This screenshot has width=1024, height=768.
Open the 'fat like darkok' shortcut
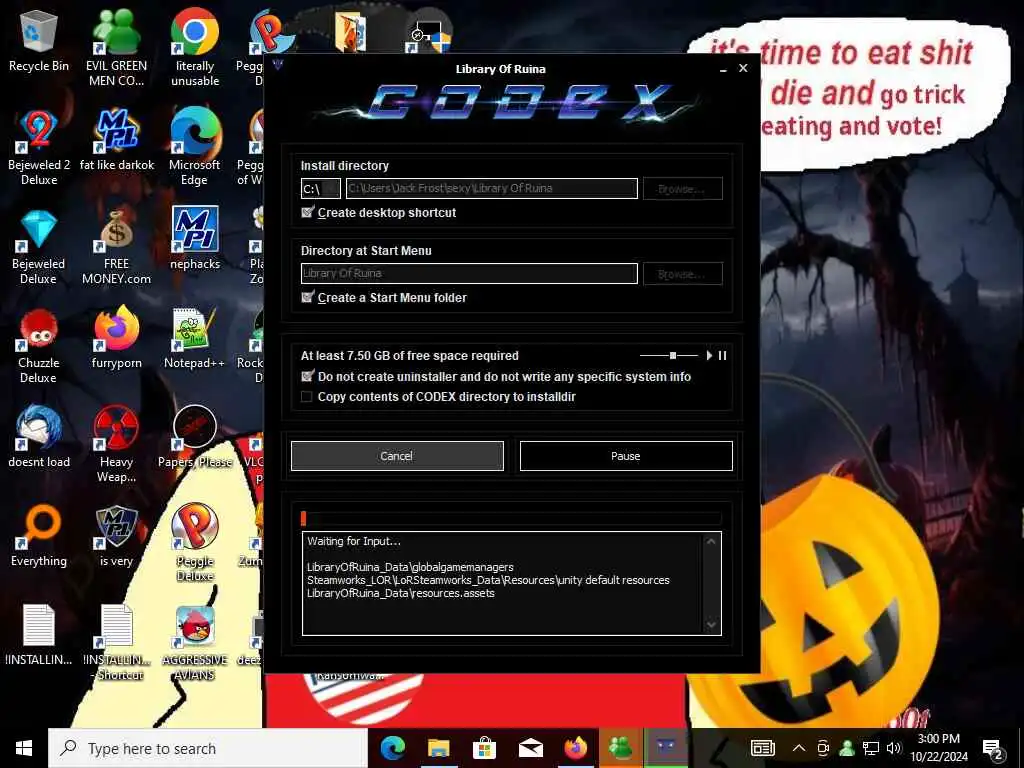pyautogui.click(x=117, y=140)
